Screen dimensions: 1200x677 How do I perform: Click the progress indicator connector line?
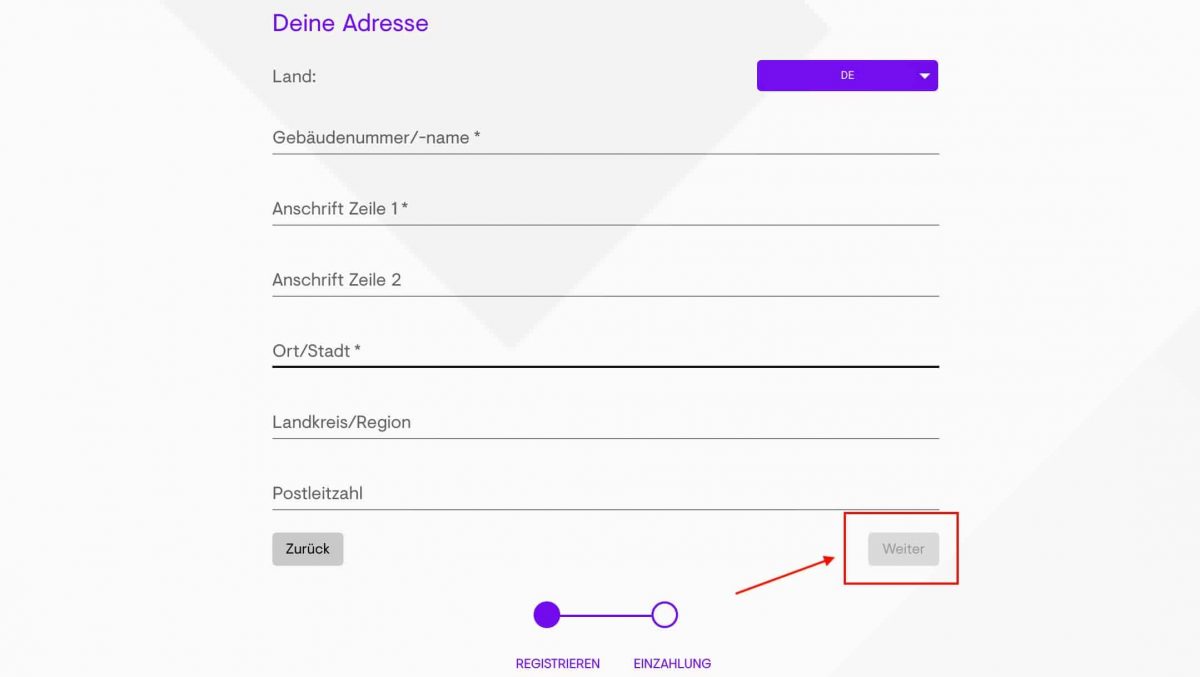coord(606,615)
